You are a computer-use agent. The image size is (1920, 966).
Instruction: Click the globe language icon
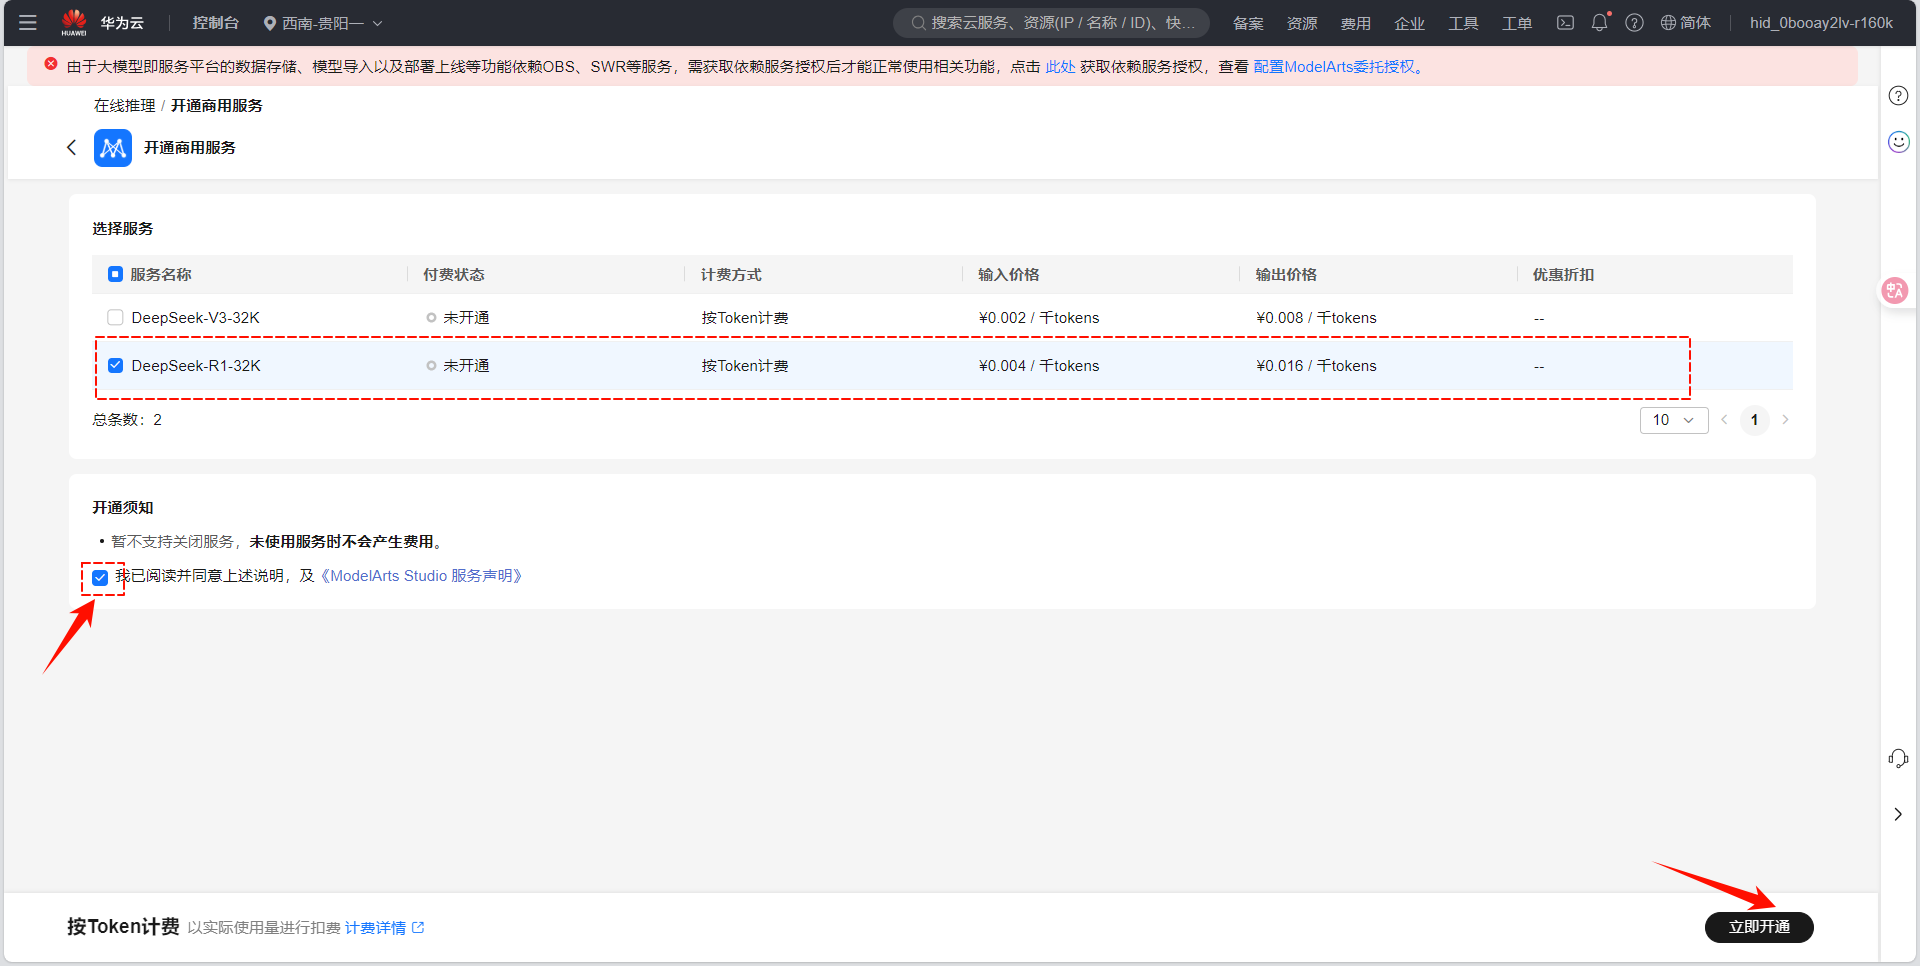[1668, 22]
